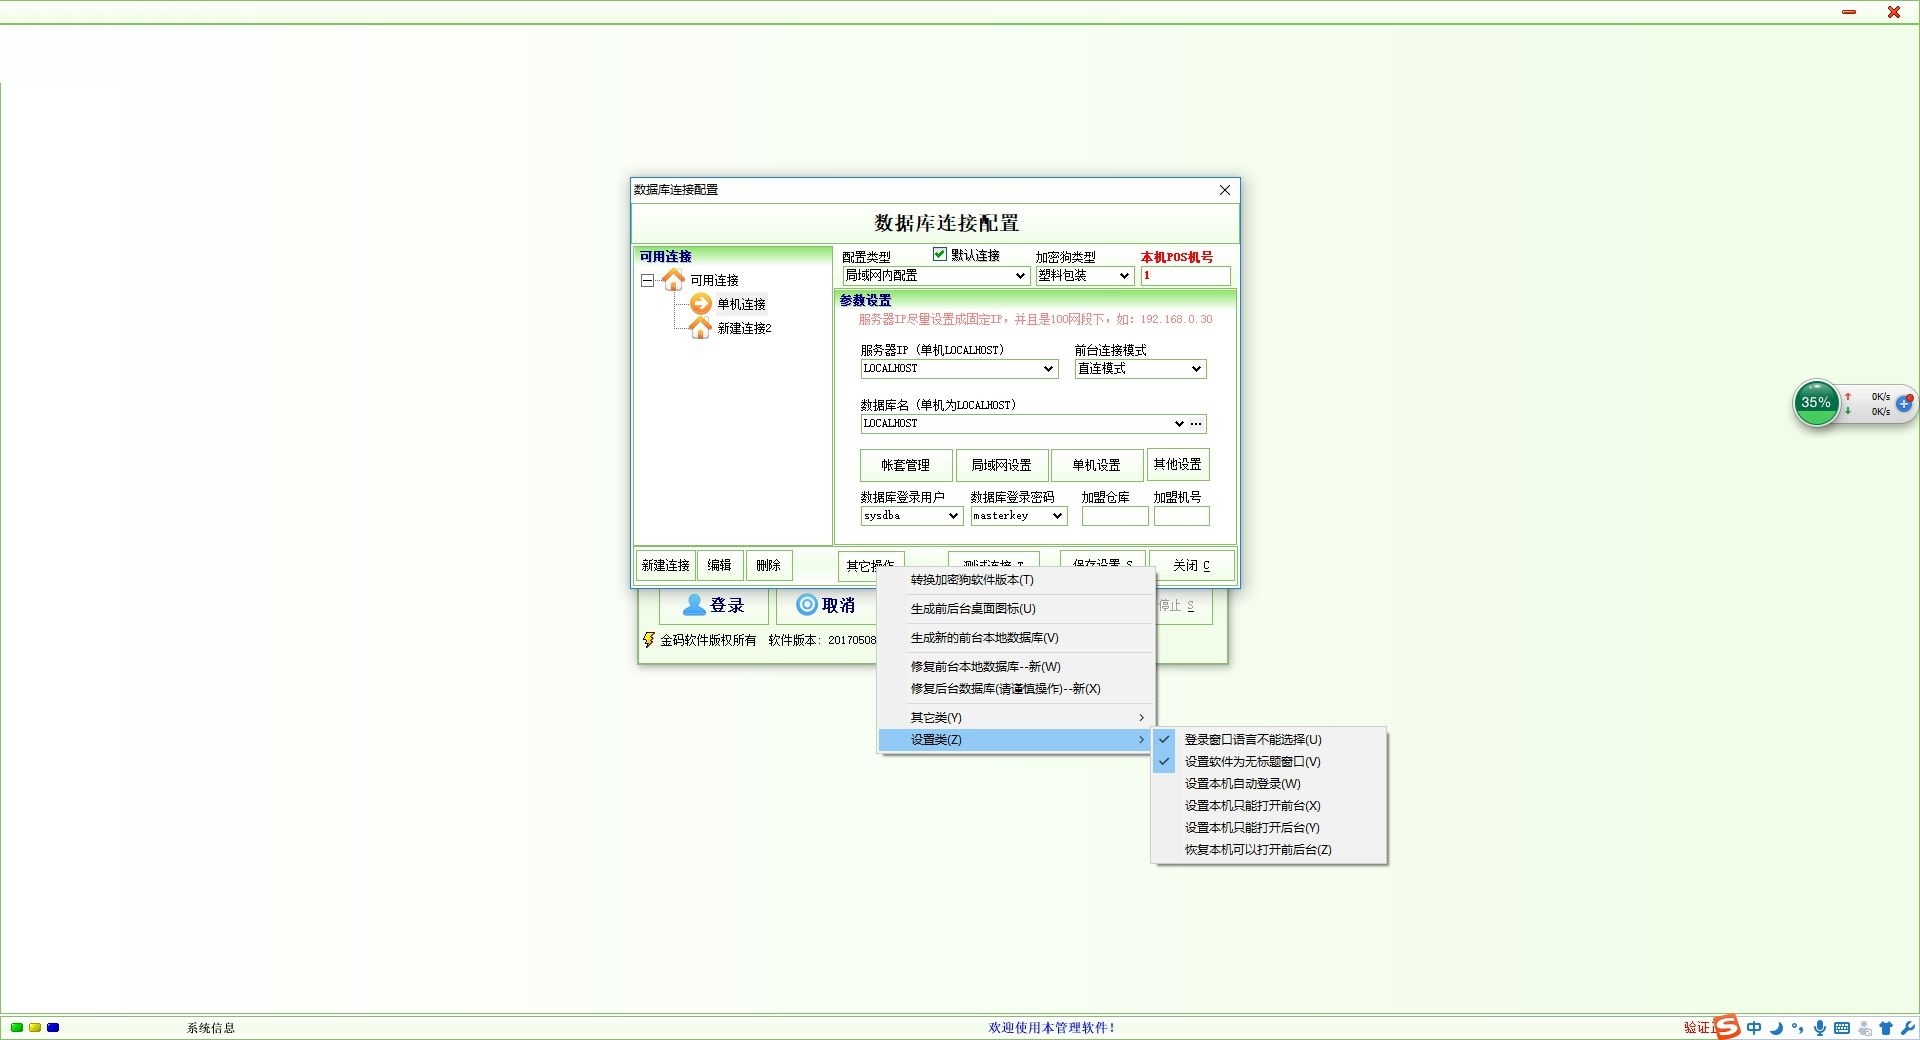This screenshot has width=1920, height=1040.
Task: Open the 服务器IP dropdown
Action: tap(1048, 369)
